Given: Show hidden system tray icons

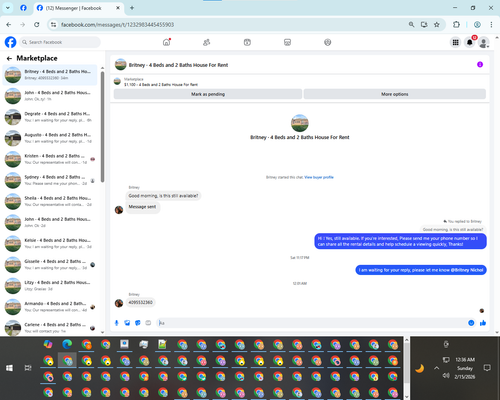Looking at the screenshot, I should [436, 368].
